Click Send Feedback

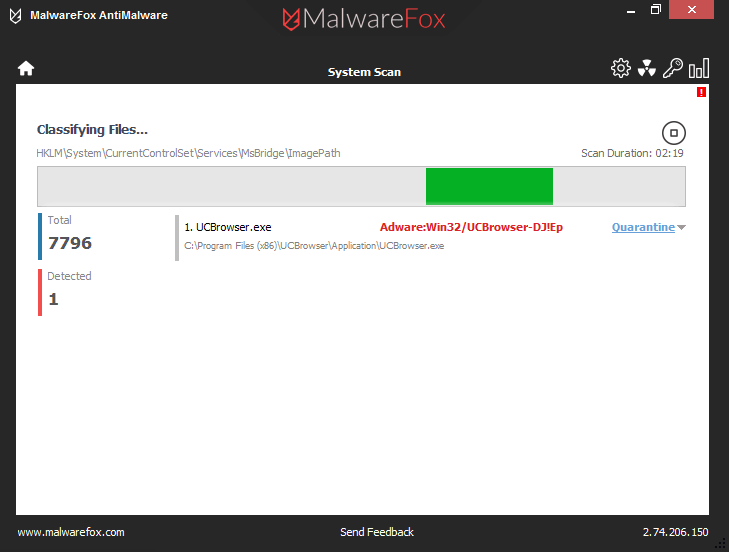(377, 532)
